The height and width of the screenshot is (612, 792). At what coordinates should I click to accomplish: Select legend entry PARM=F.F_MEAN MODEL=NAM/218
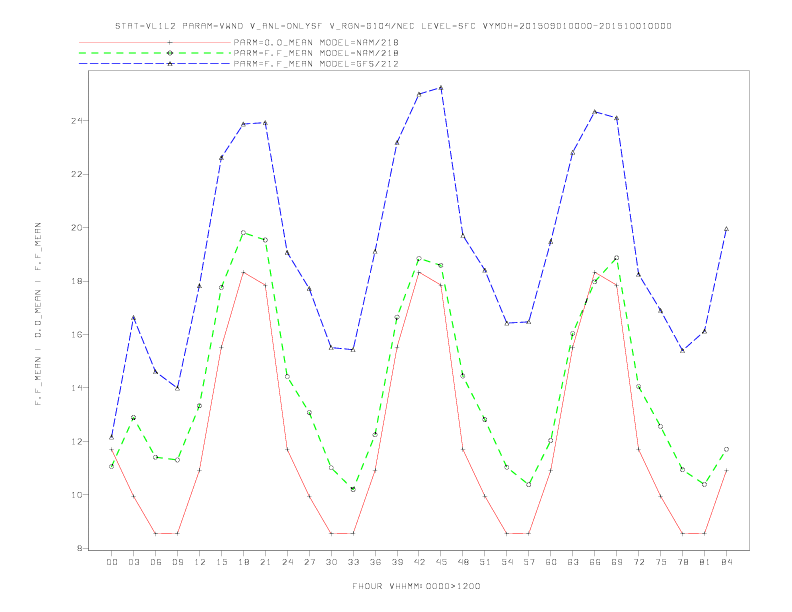click(316, 53)
